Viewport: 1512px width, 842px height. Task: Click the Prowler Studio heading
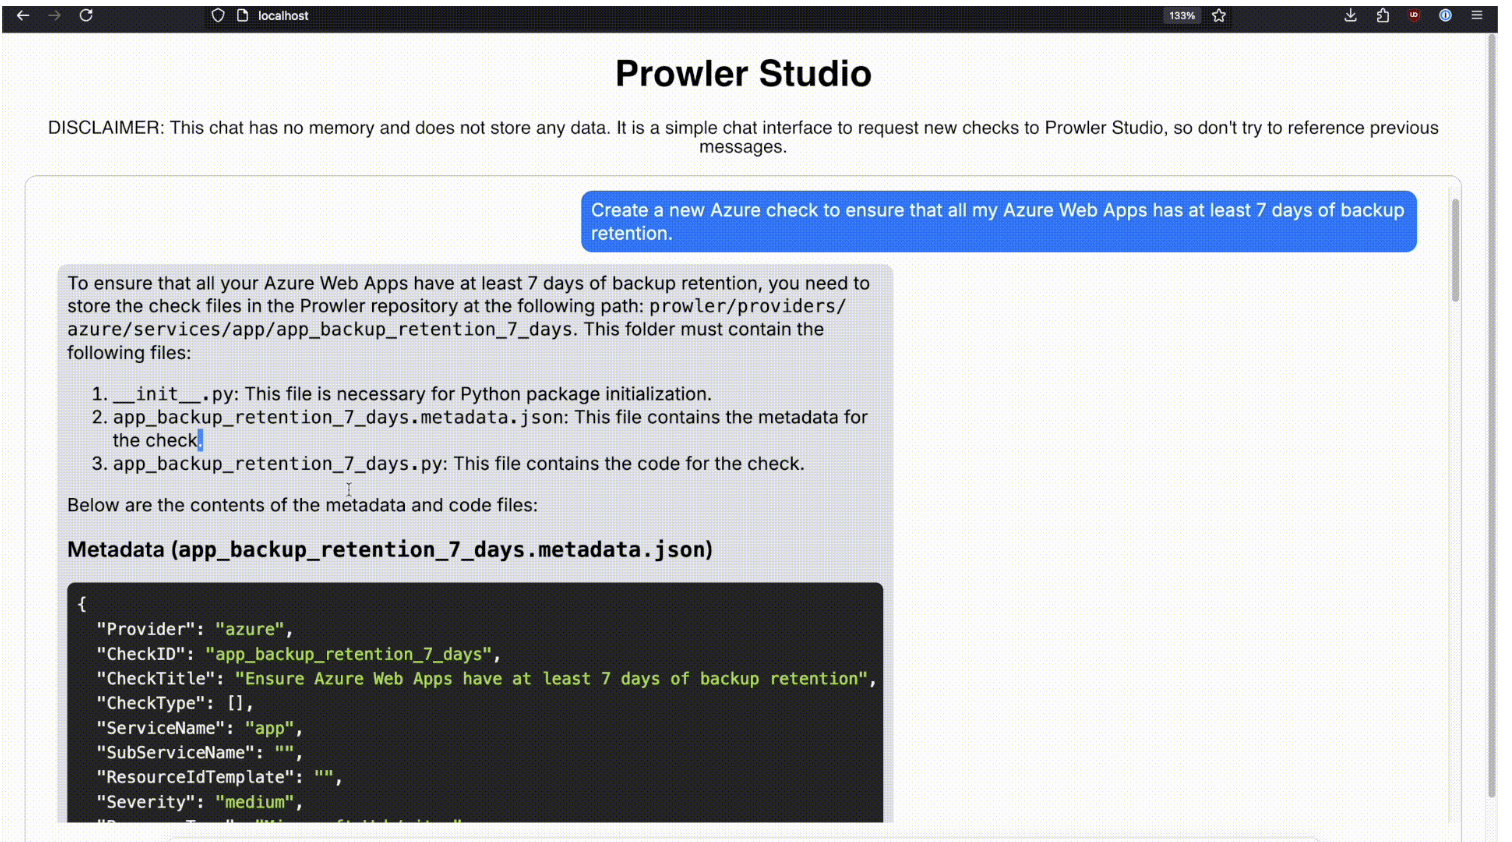743,74
